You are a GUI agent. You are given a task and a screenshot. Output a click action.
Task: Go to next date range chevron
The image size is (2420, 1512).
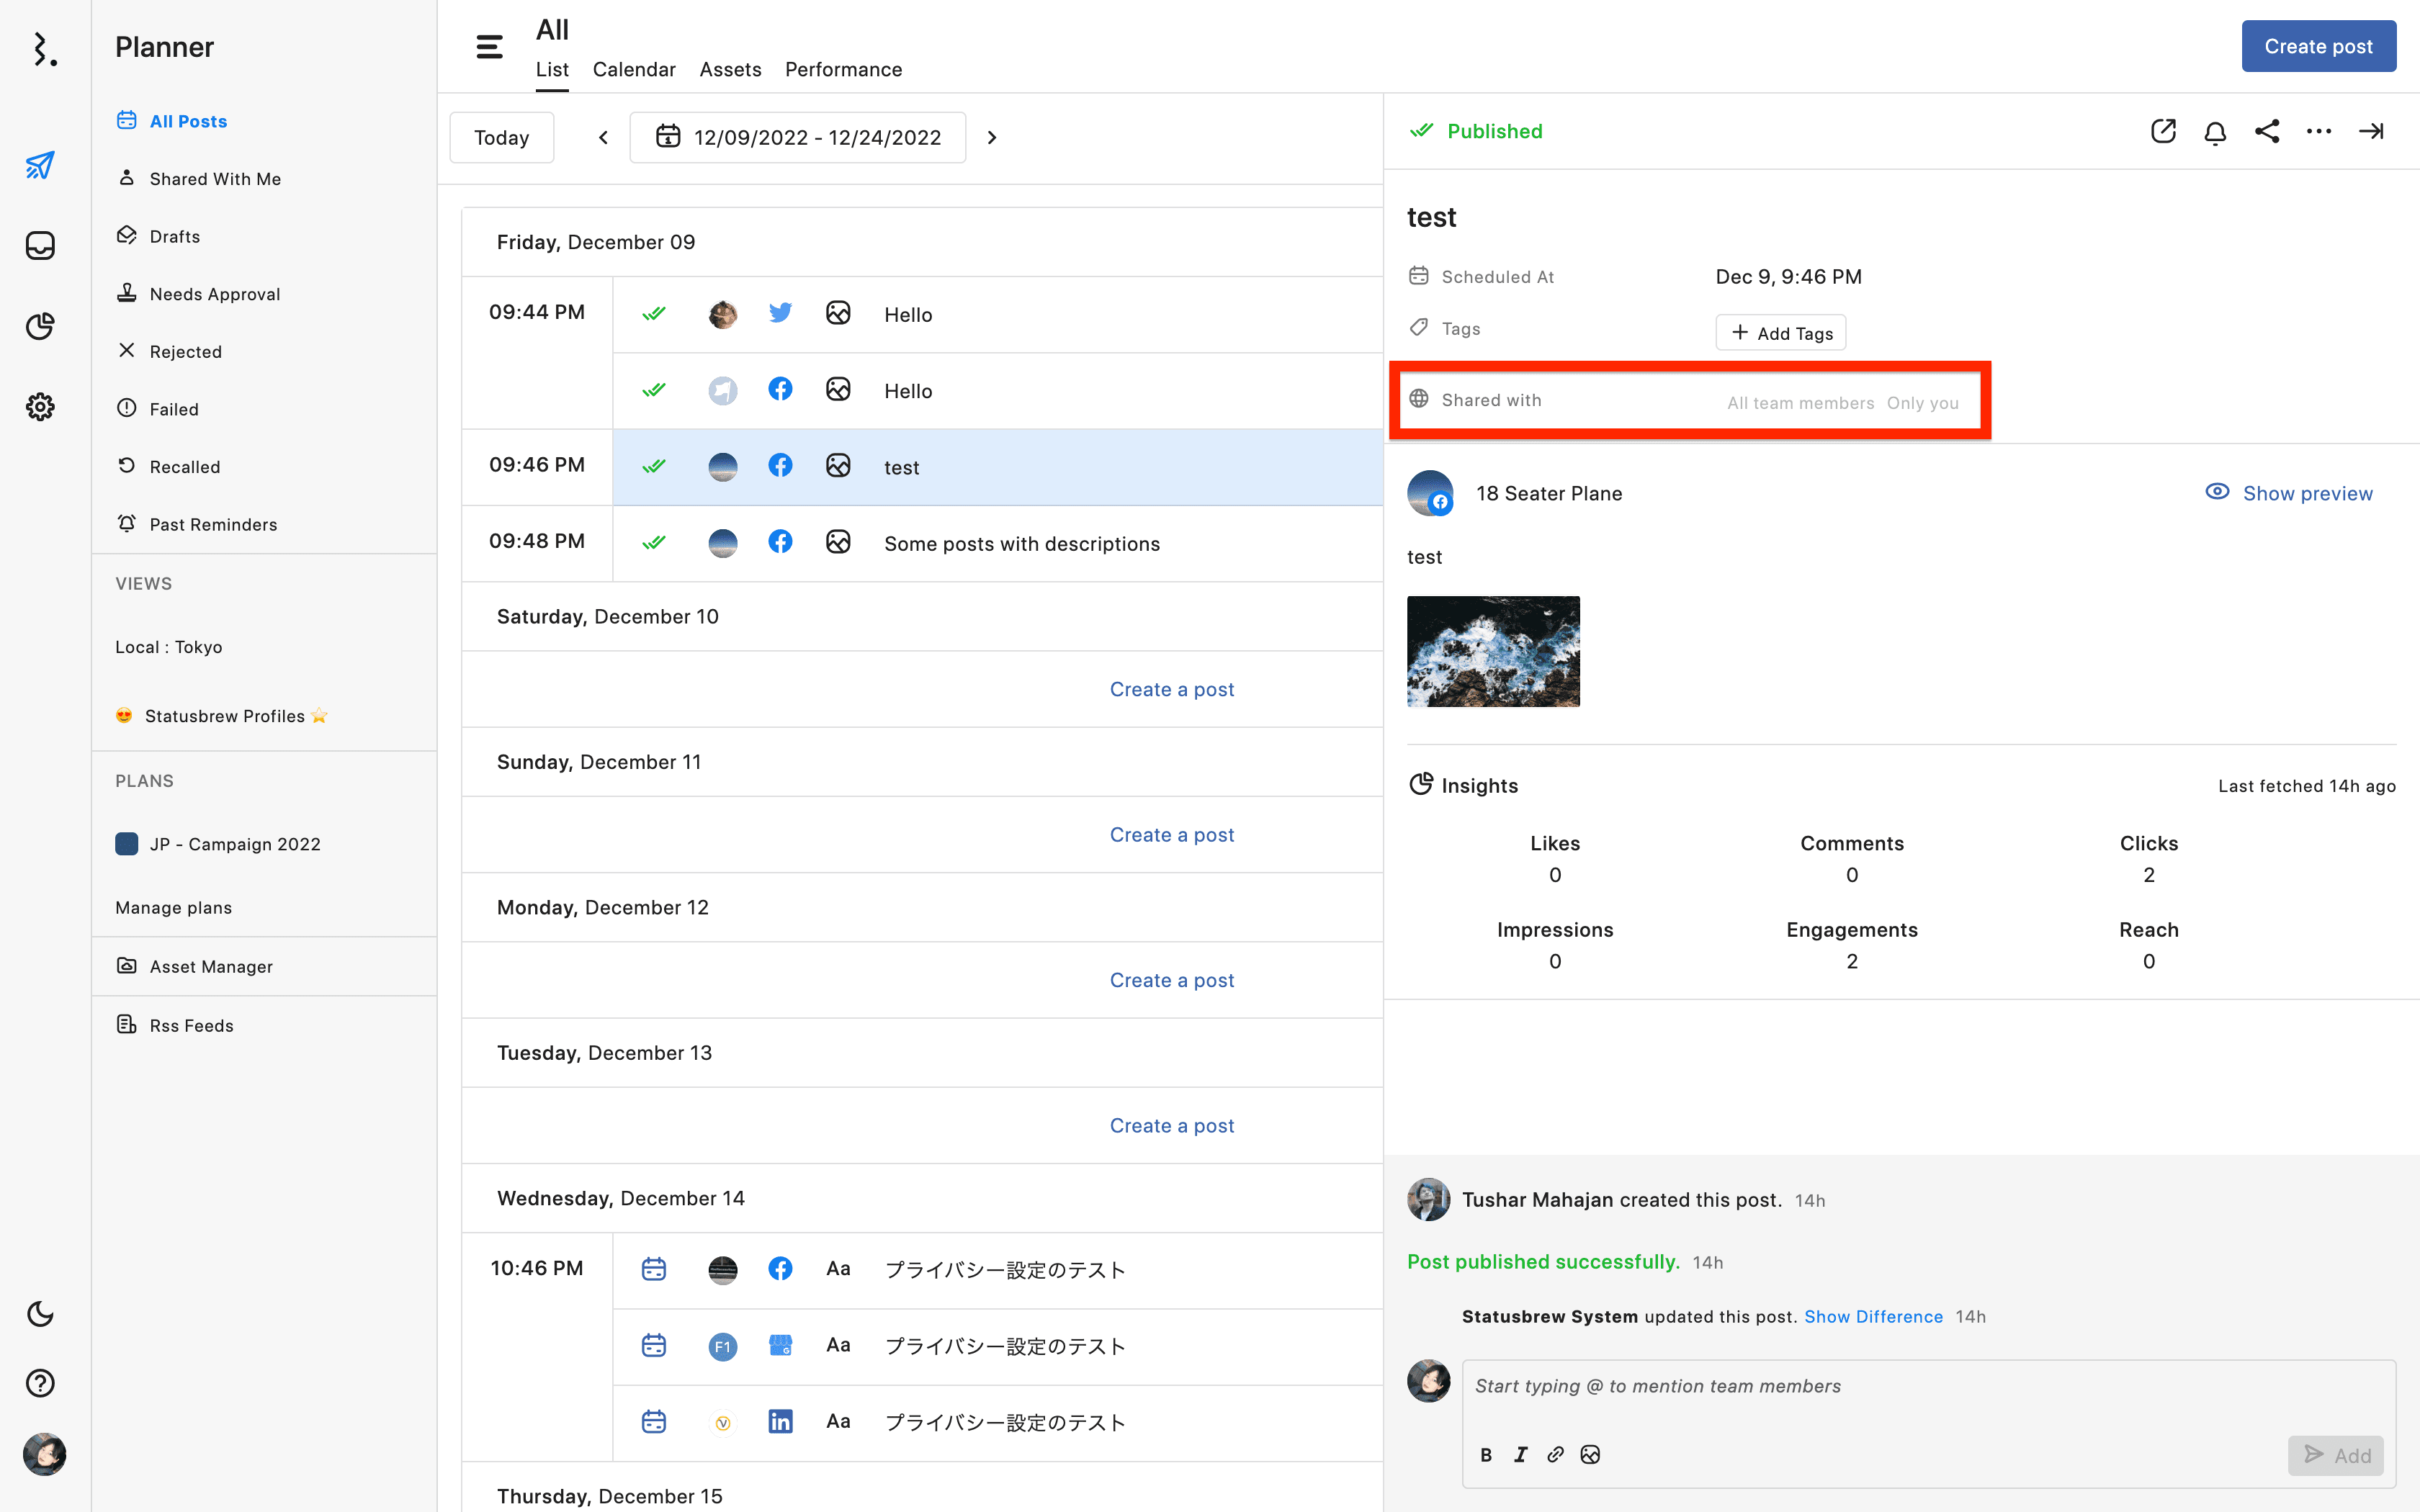992,137
